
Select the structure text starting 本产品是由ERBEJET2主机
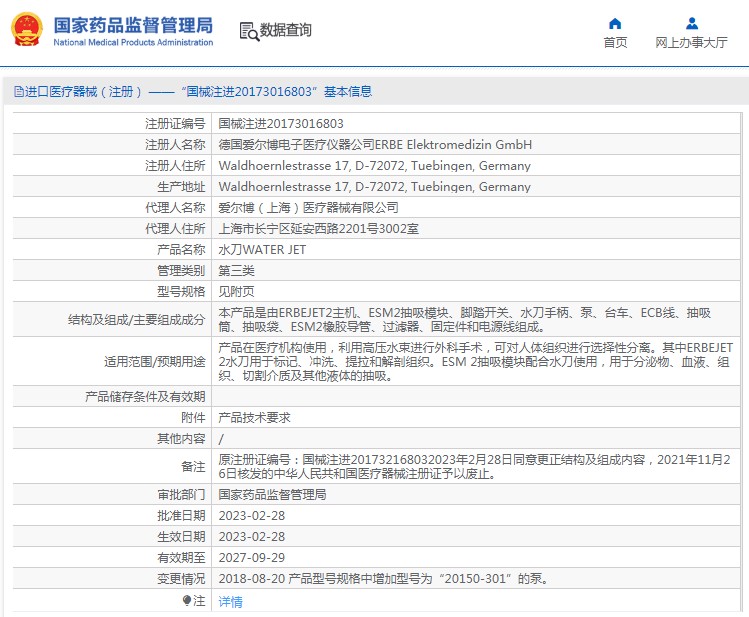point(465,320)
